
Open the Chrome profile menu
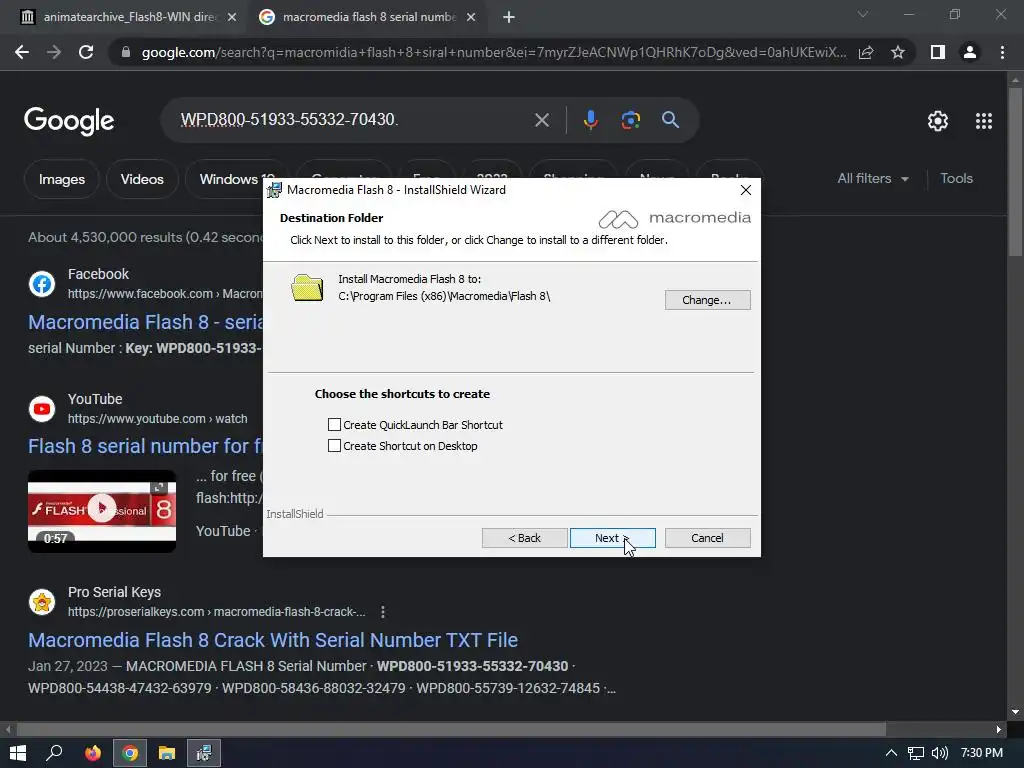click(970, 52)
